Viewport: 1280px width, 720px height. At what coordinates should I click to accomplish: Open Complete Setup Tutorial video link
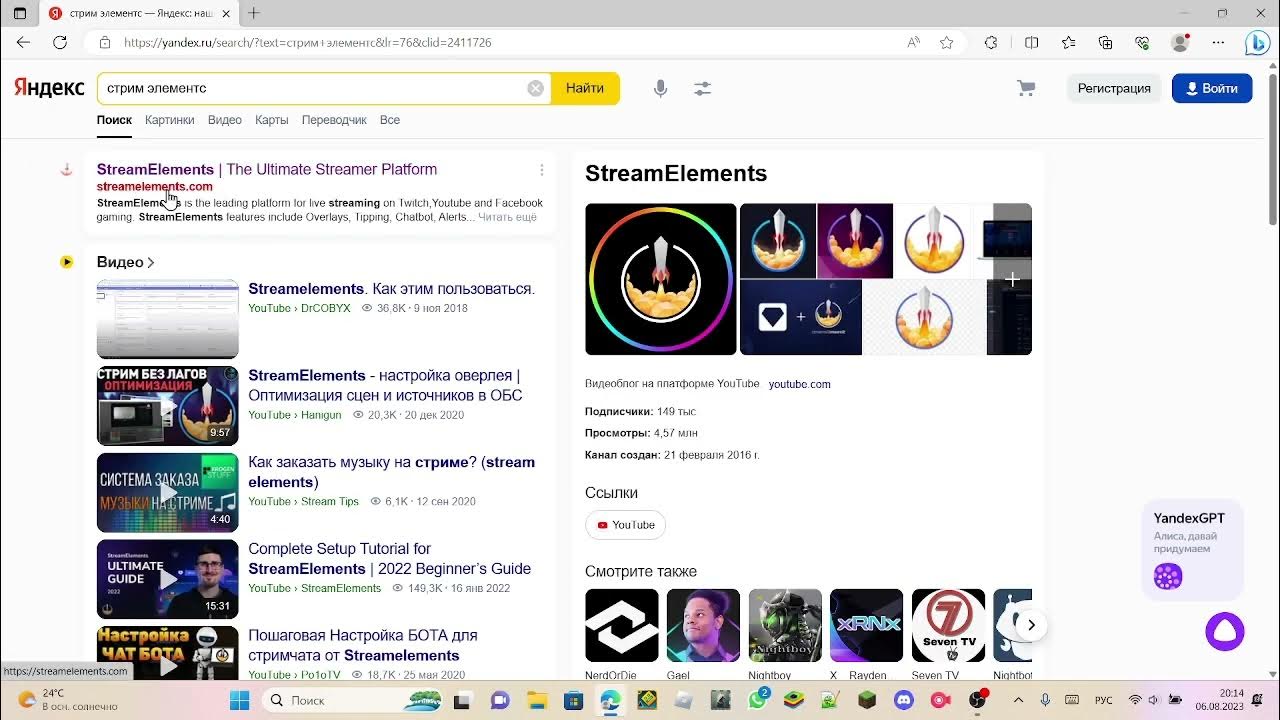pos(390,559)
